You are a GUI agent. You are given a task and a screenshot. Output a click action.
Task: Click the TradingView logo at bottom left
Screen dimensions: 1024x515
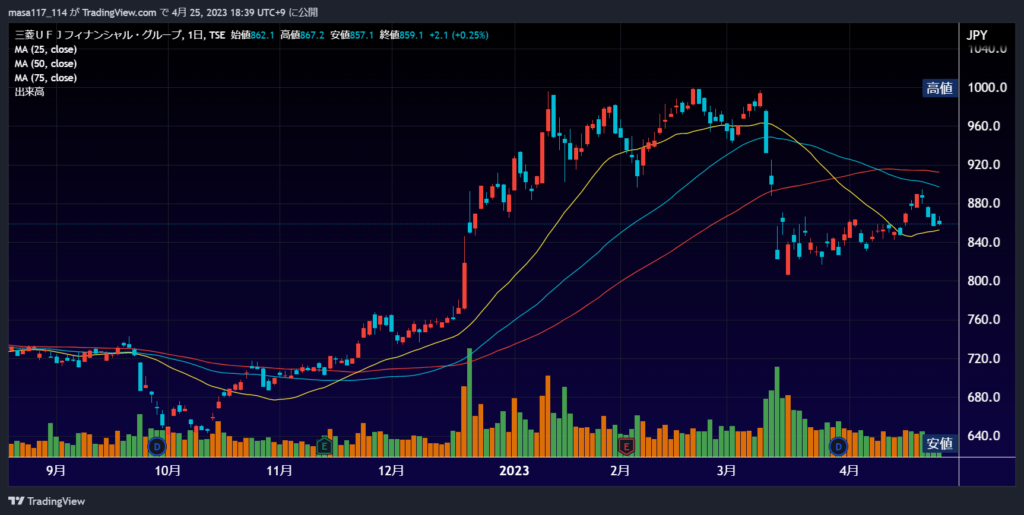coord(46,501)
